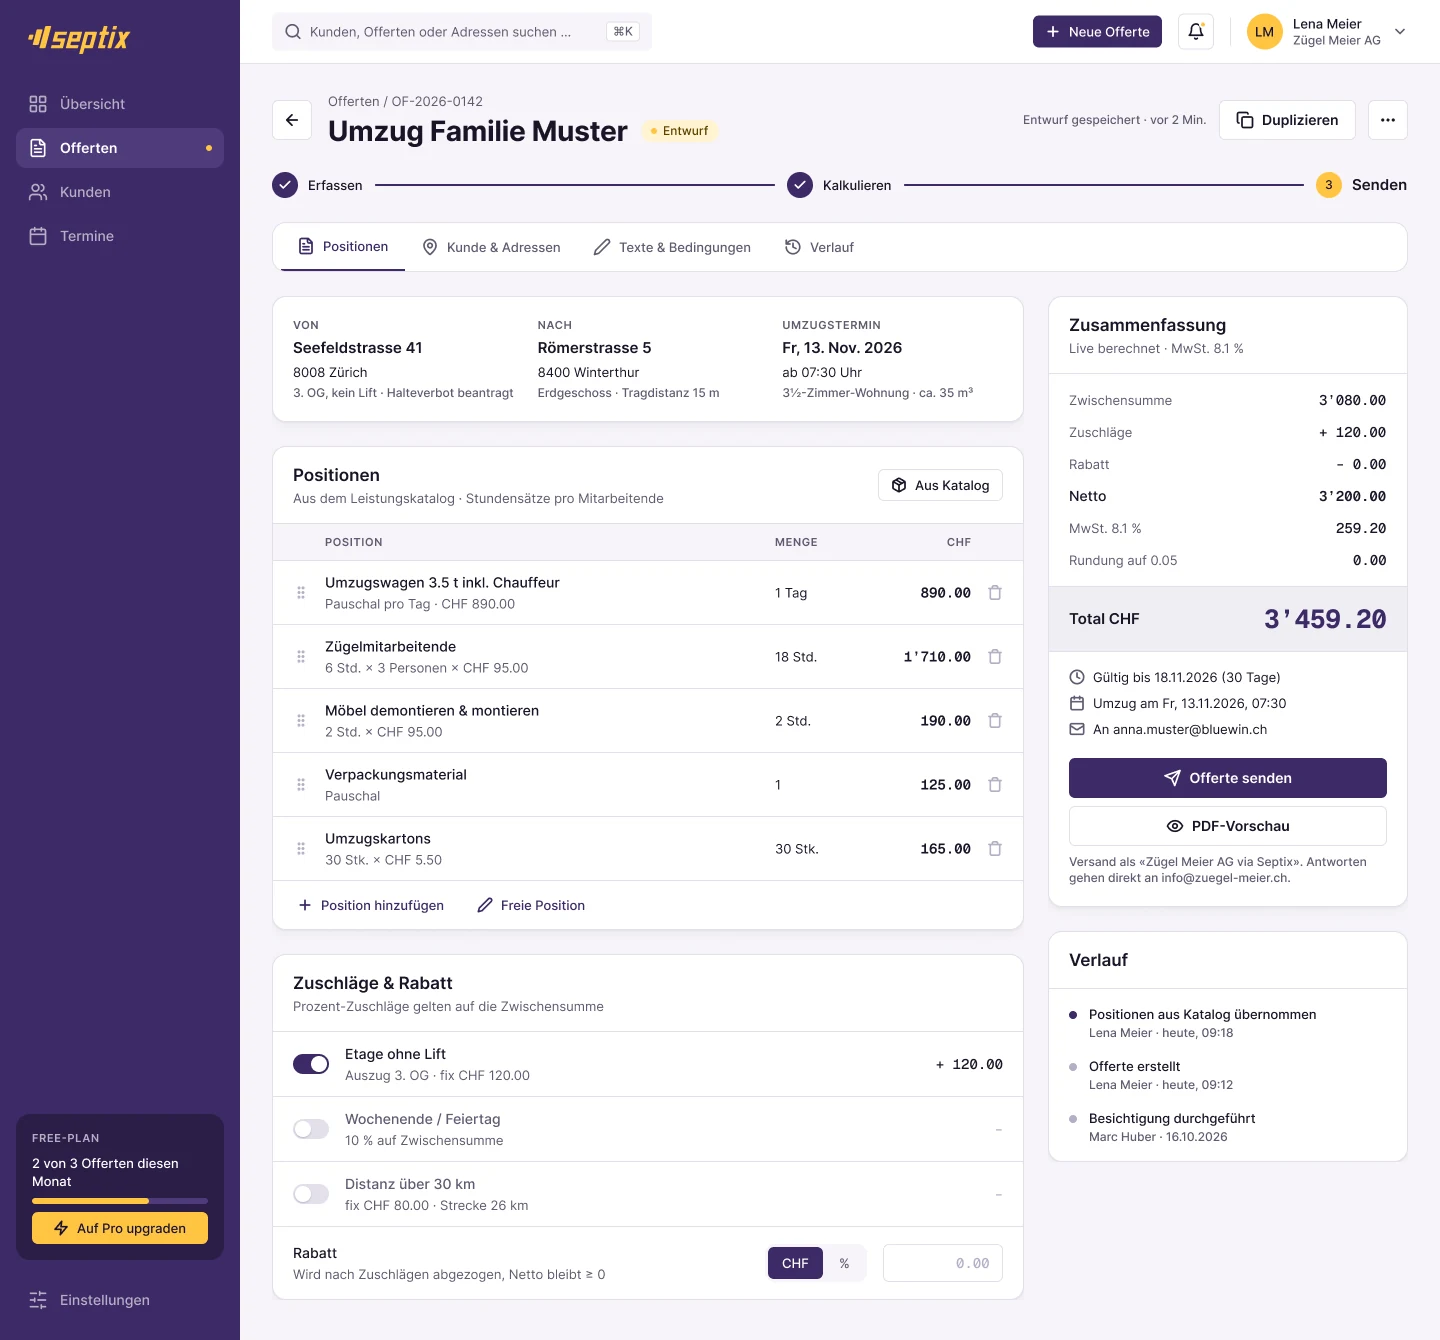Viewport: 1440px width, 1340px height.
Task: Switch to the Kunde & Adressen tab
Action: 491,247
